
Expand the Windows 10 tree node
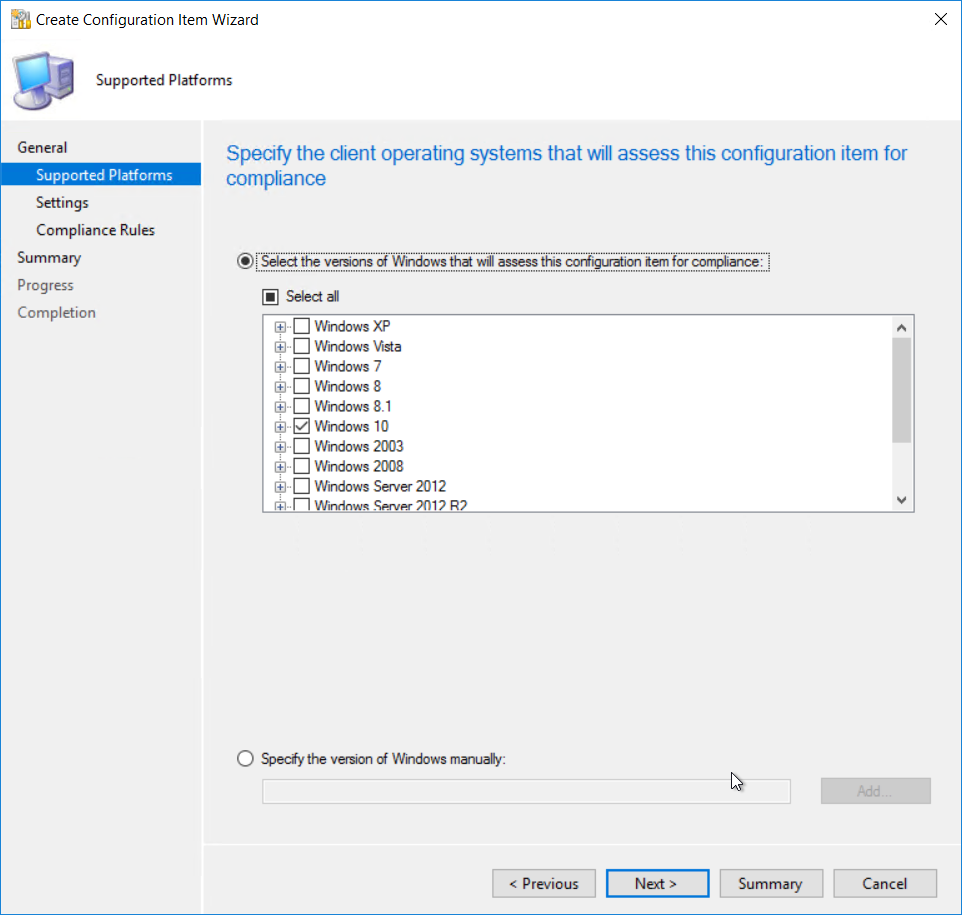tap(281, 427)
